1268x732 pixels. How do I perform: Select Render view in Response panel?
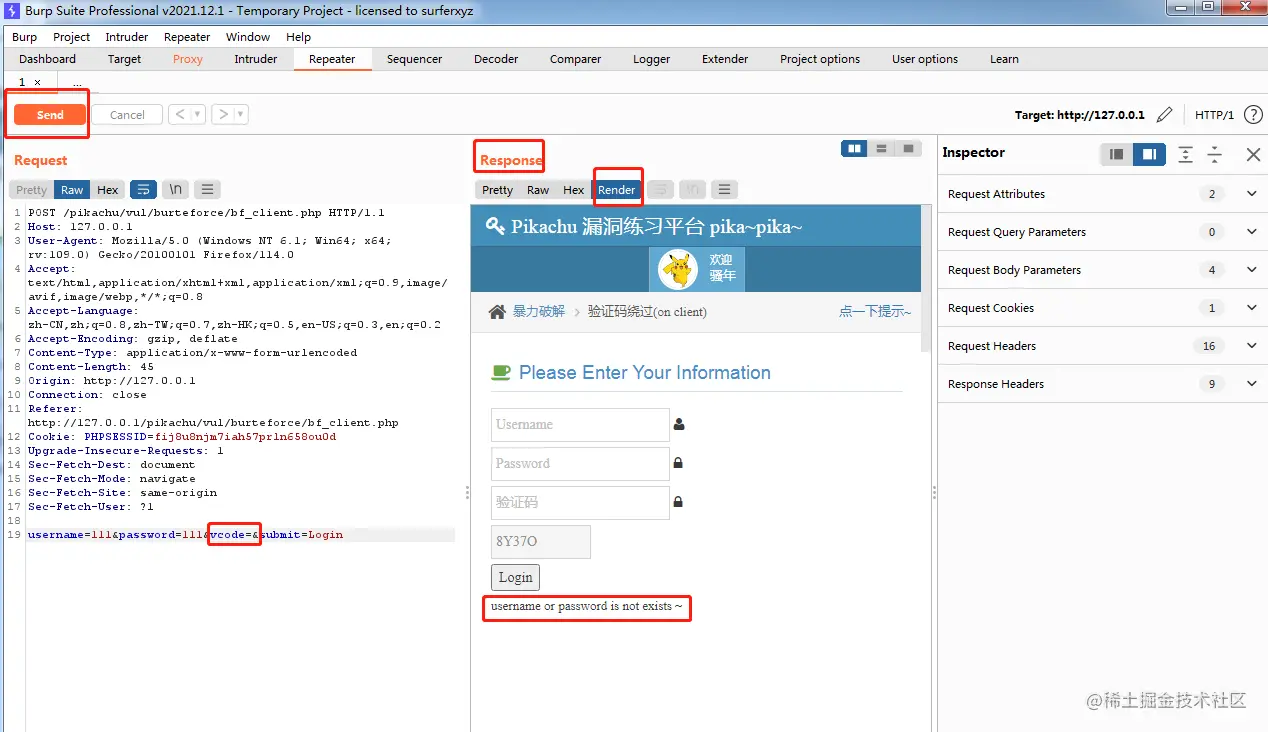coord(617,190)
